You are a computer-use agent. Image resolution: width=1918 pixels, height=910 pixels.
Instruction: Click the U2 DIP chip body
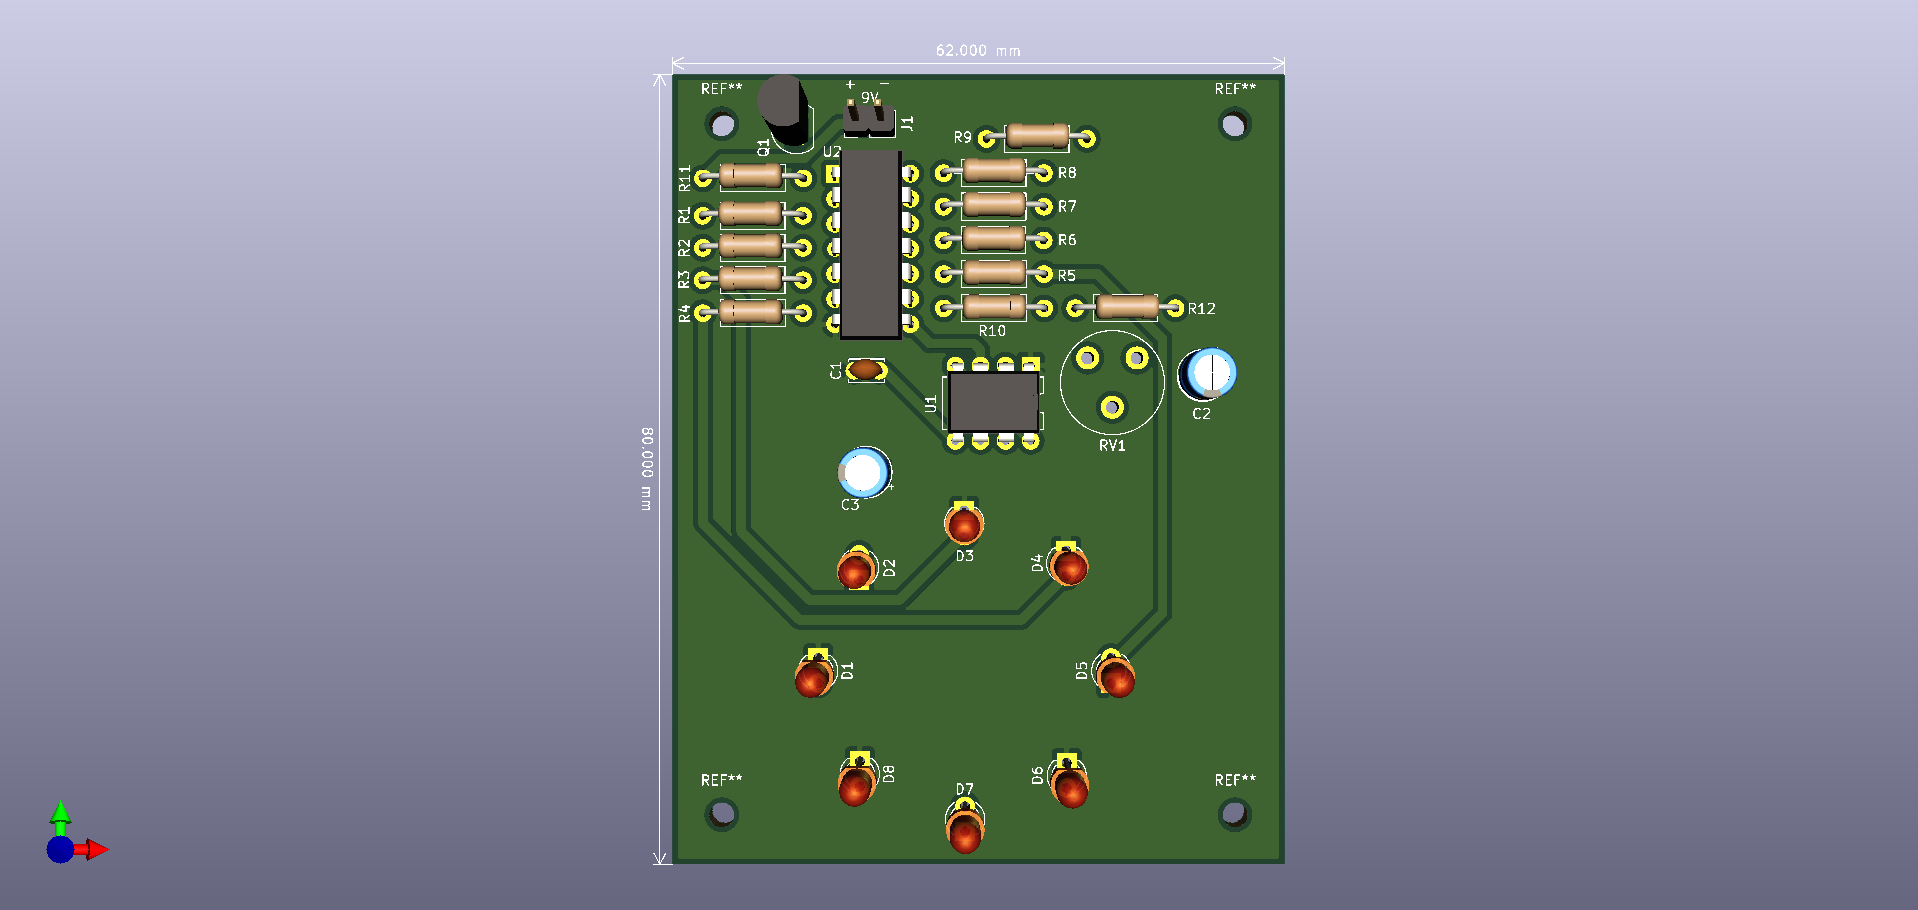[871, 244]
